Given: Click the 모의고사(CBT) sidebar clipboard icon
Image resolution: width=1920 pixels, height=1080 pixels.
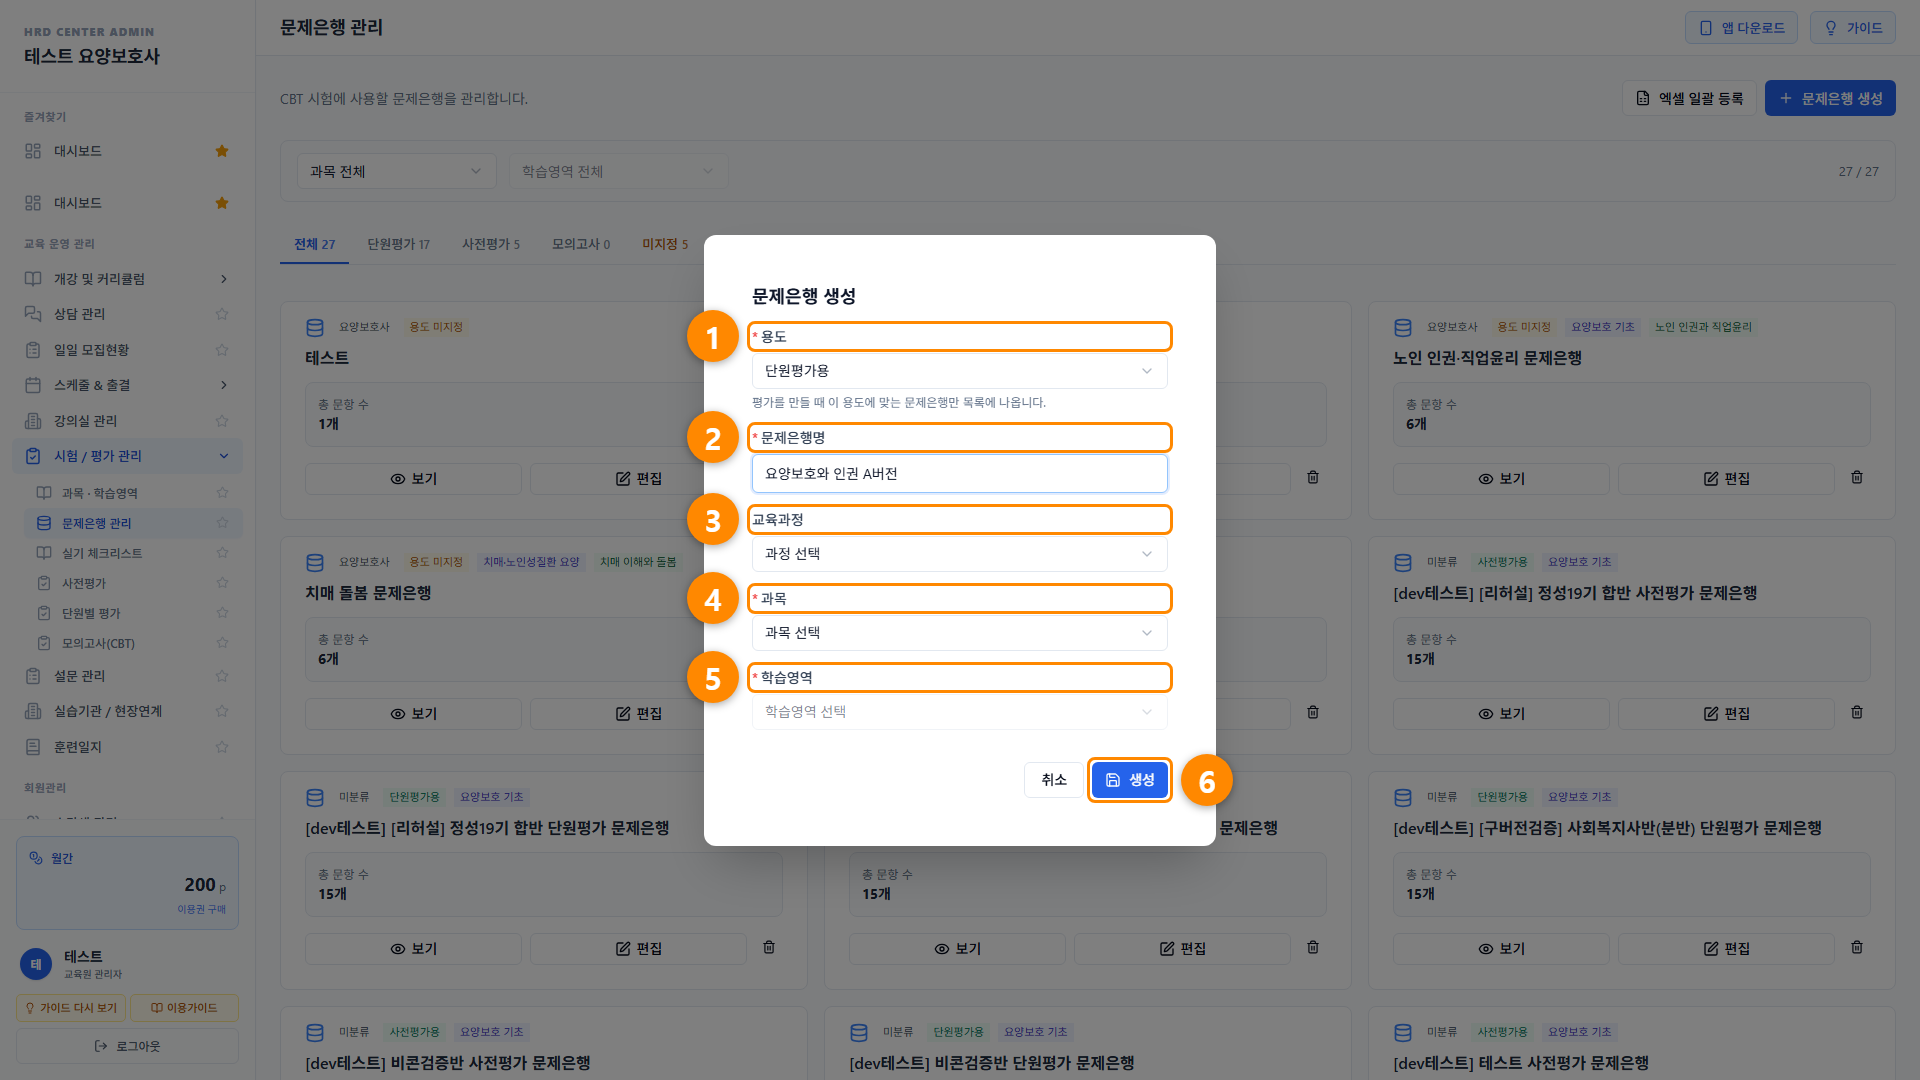Looking at the screenshot, I should click(44, 643).
